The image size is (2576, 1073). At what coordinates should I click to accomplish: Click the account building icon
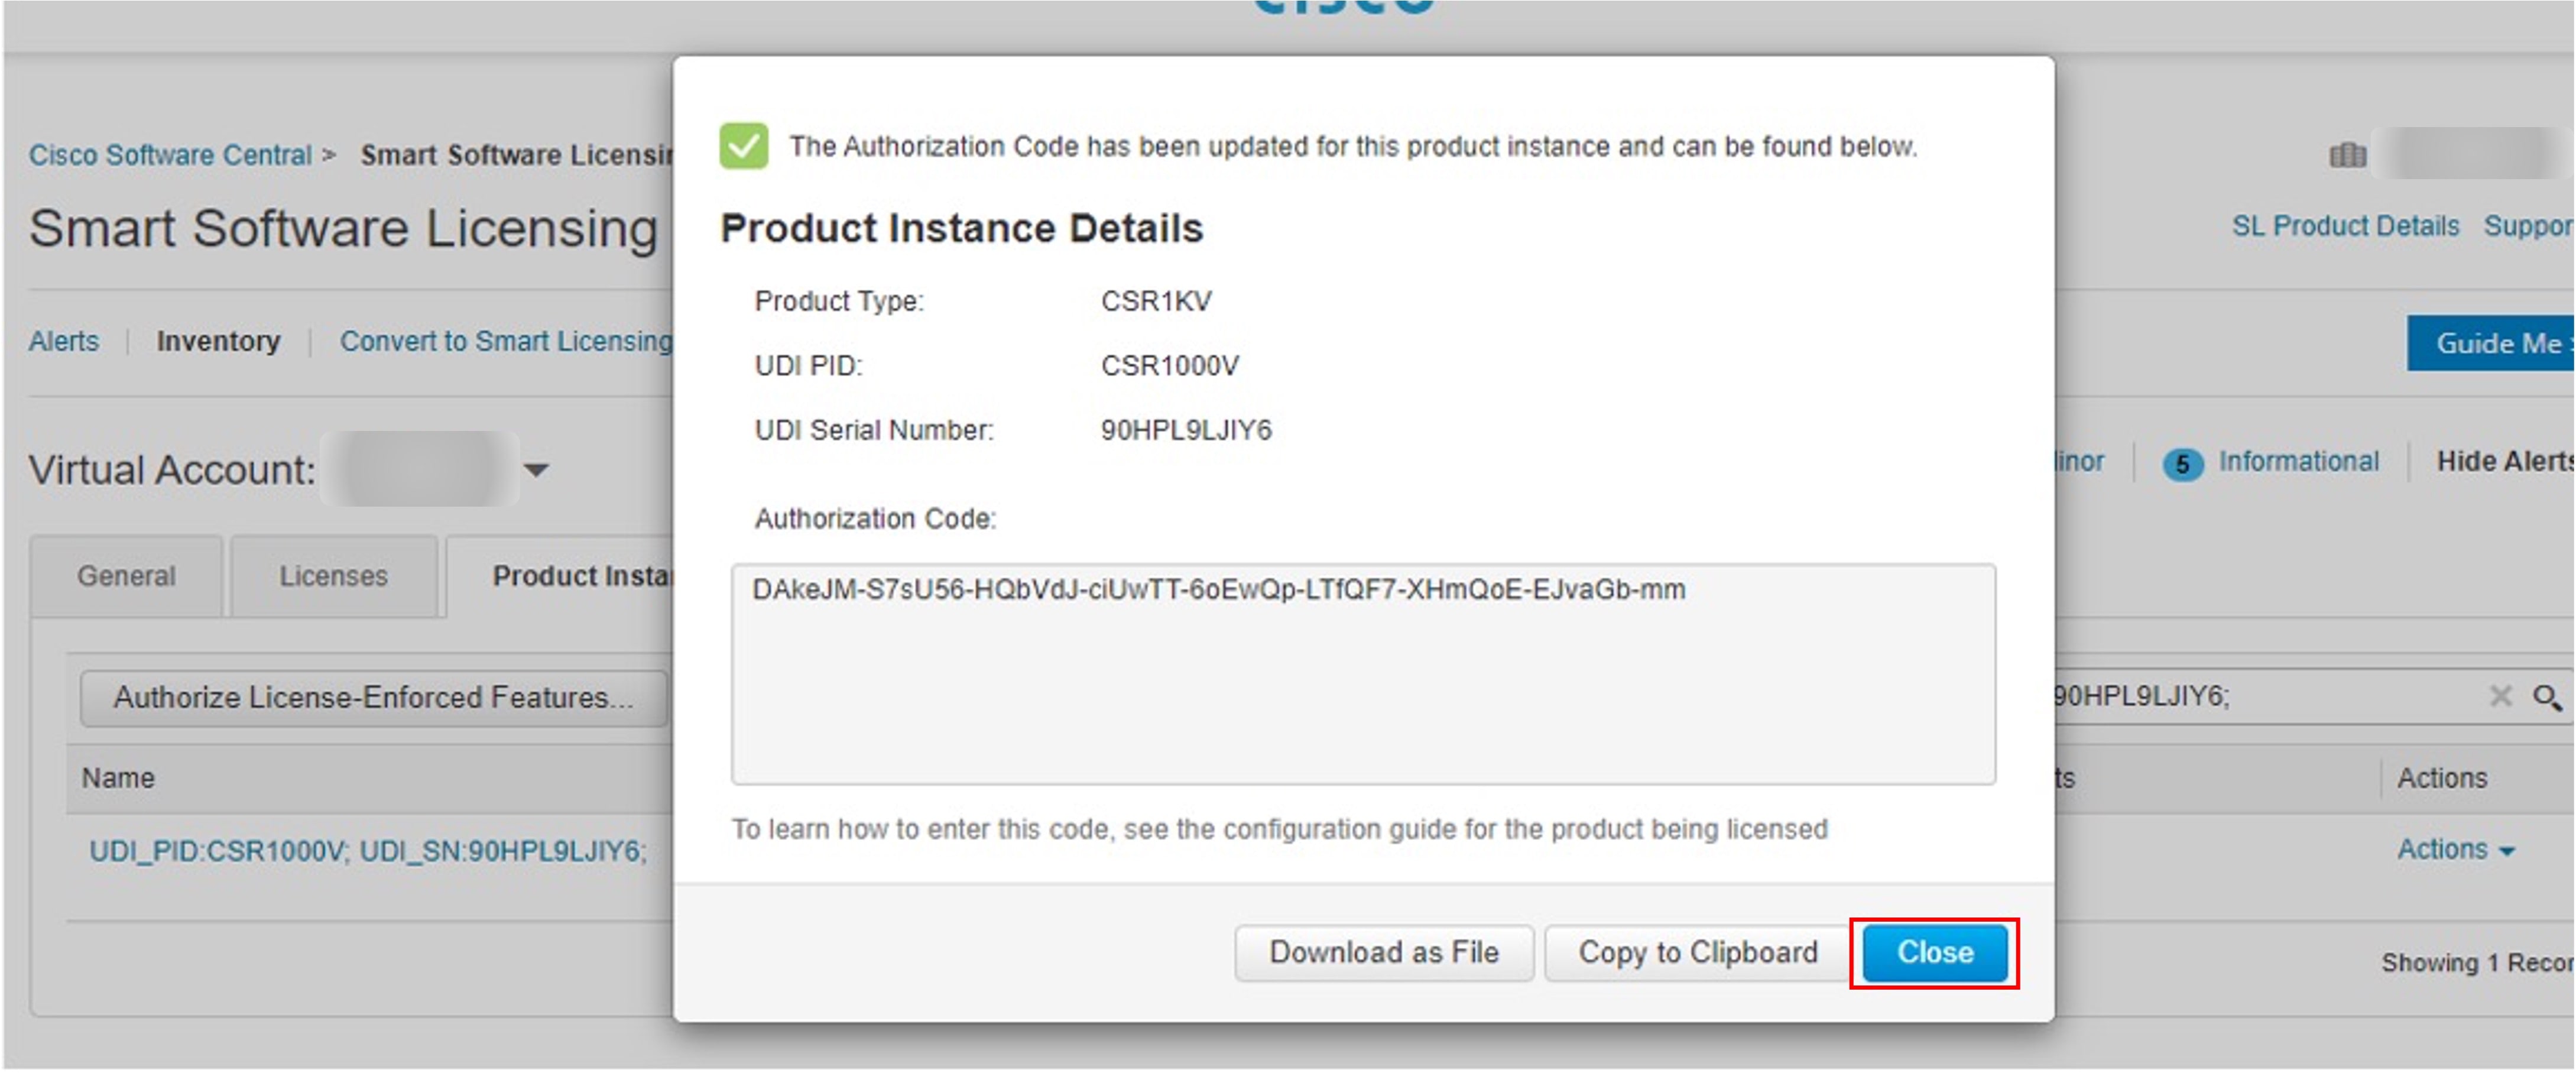(x=2347, y=155)
